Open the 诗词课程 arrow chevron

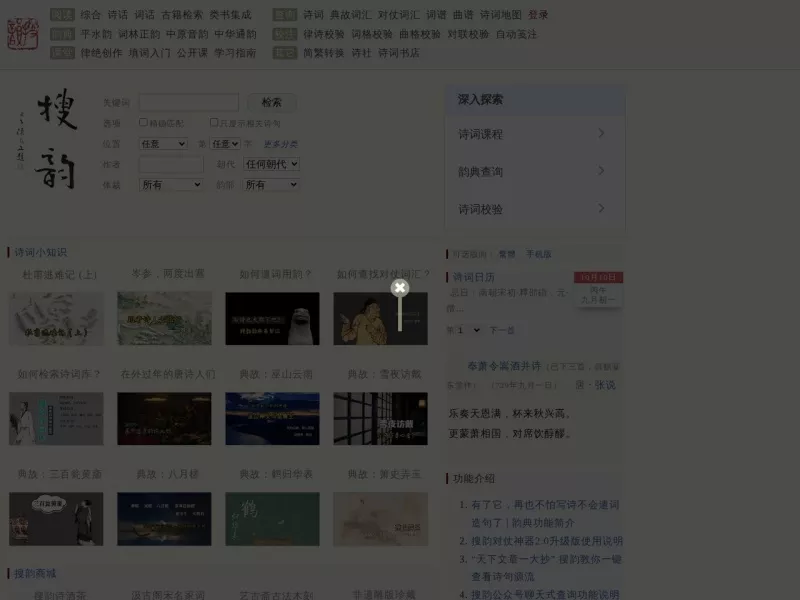tap(601, 133)
